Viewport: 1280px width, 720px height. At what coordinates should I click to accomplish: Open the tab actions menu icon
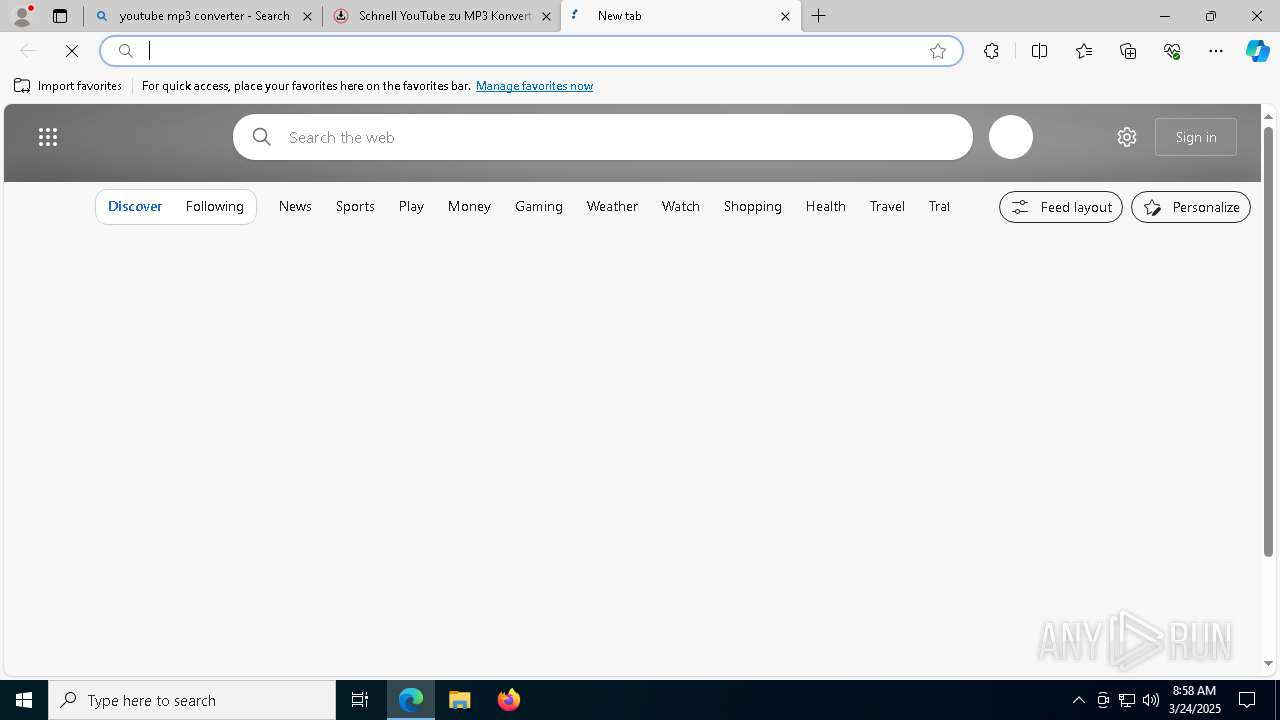coord(60,16)
